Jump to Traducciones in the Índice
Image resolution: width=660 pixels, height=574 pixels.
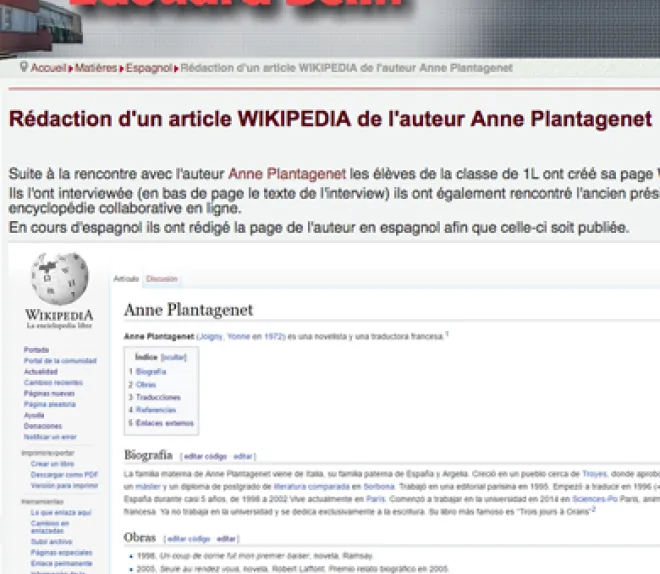(x=158, y=397)
